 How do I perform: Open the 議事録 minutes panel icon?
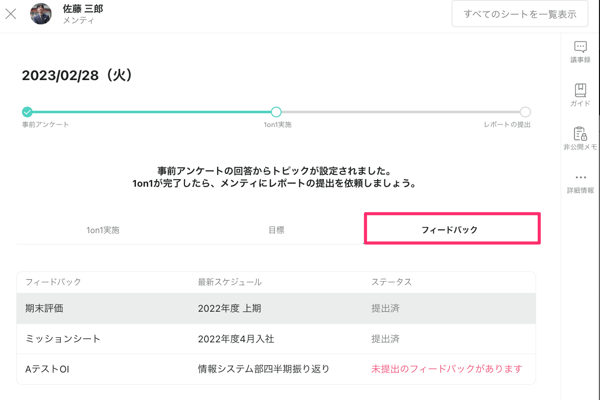coord(580,52)
